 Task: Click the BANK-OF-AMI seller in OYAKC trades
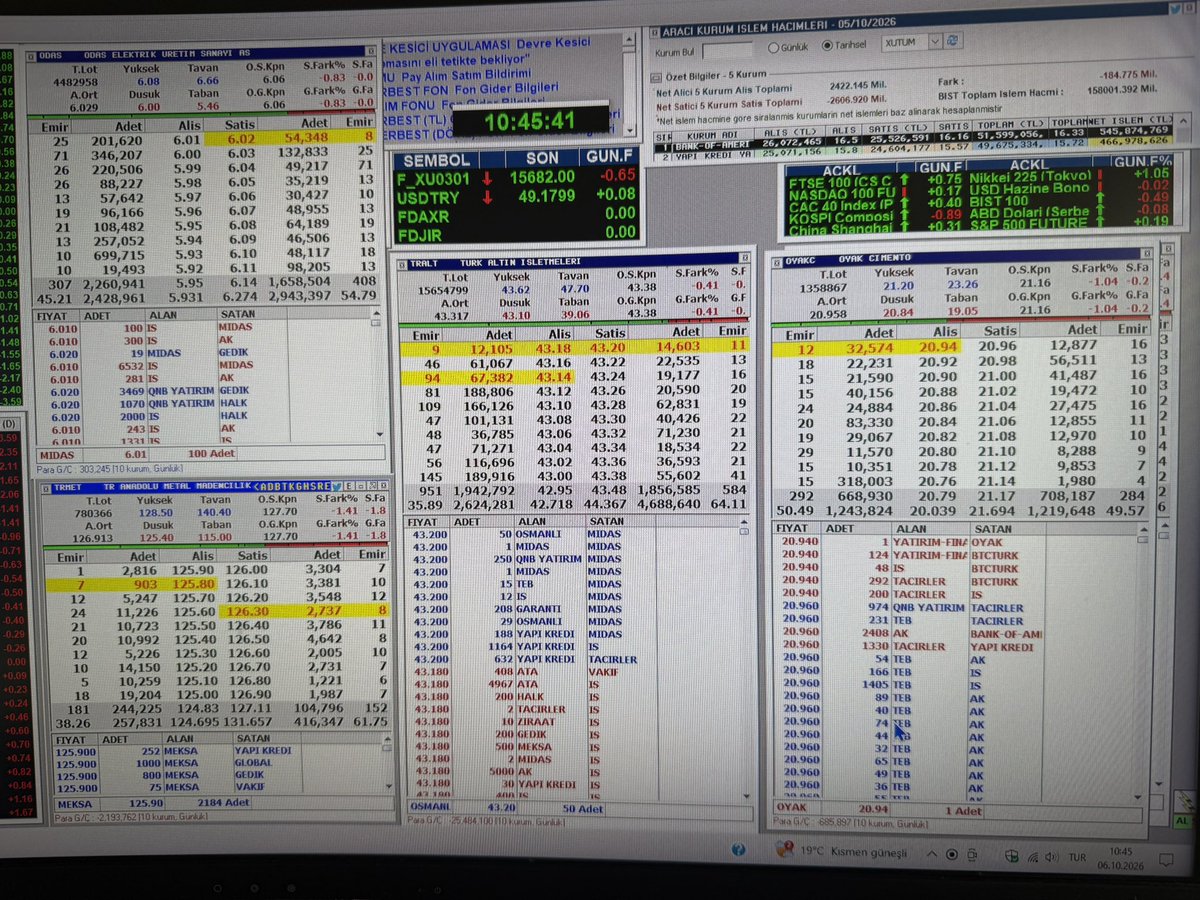(1005, 633)
